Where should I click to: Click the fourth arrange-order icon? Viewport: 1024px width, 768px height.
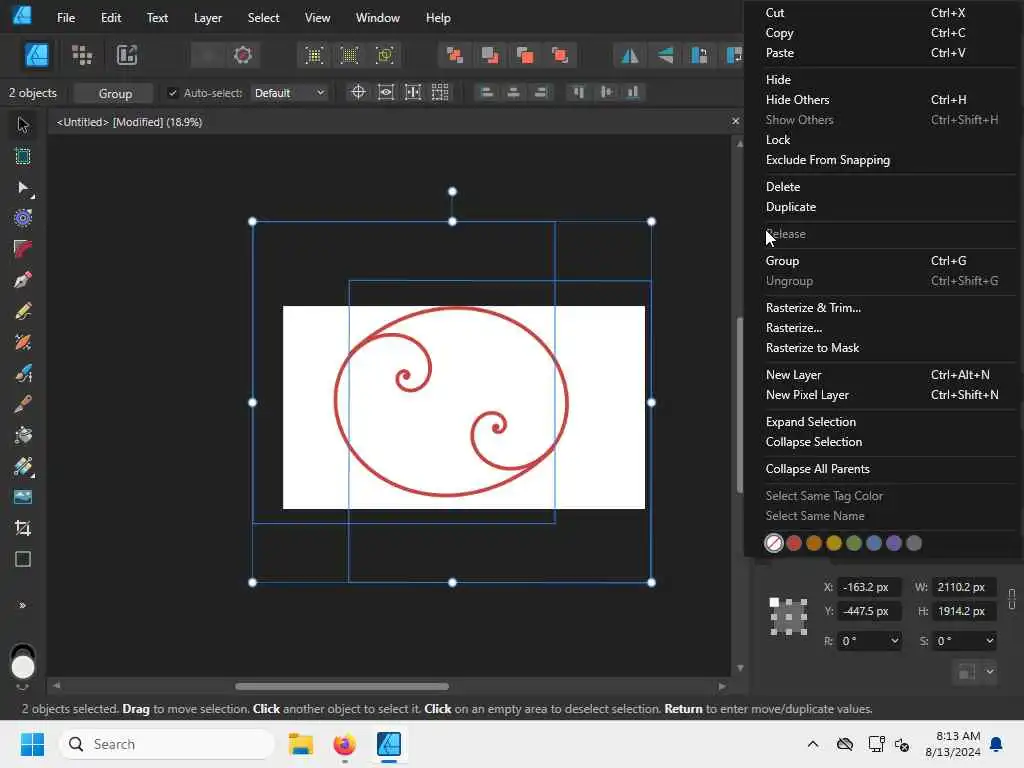(560, 55)
